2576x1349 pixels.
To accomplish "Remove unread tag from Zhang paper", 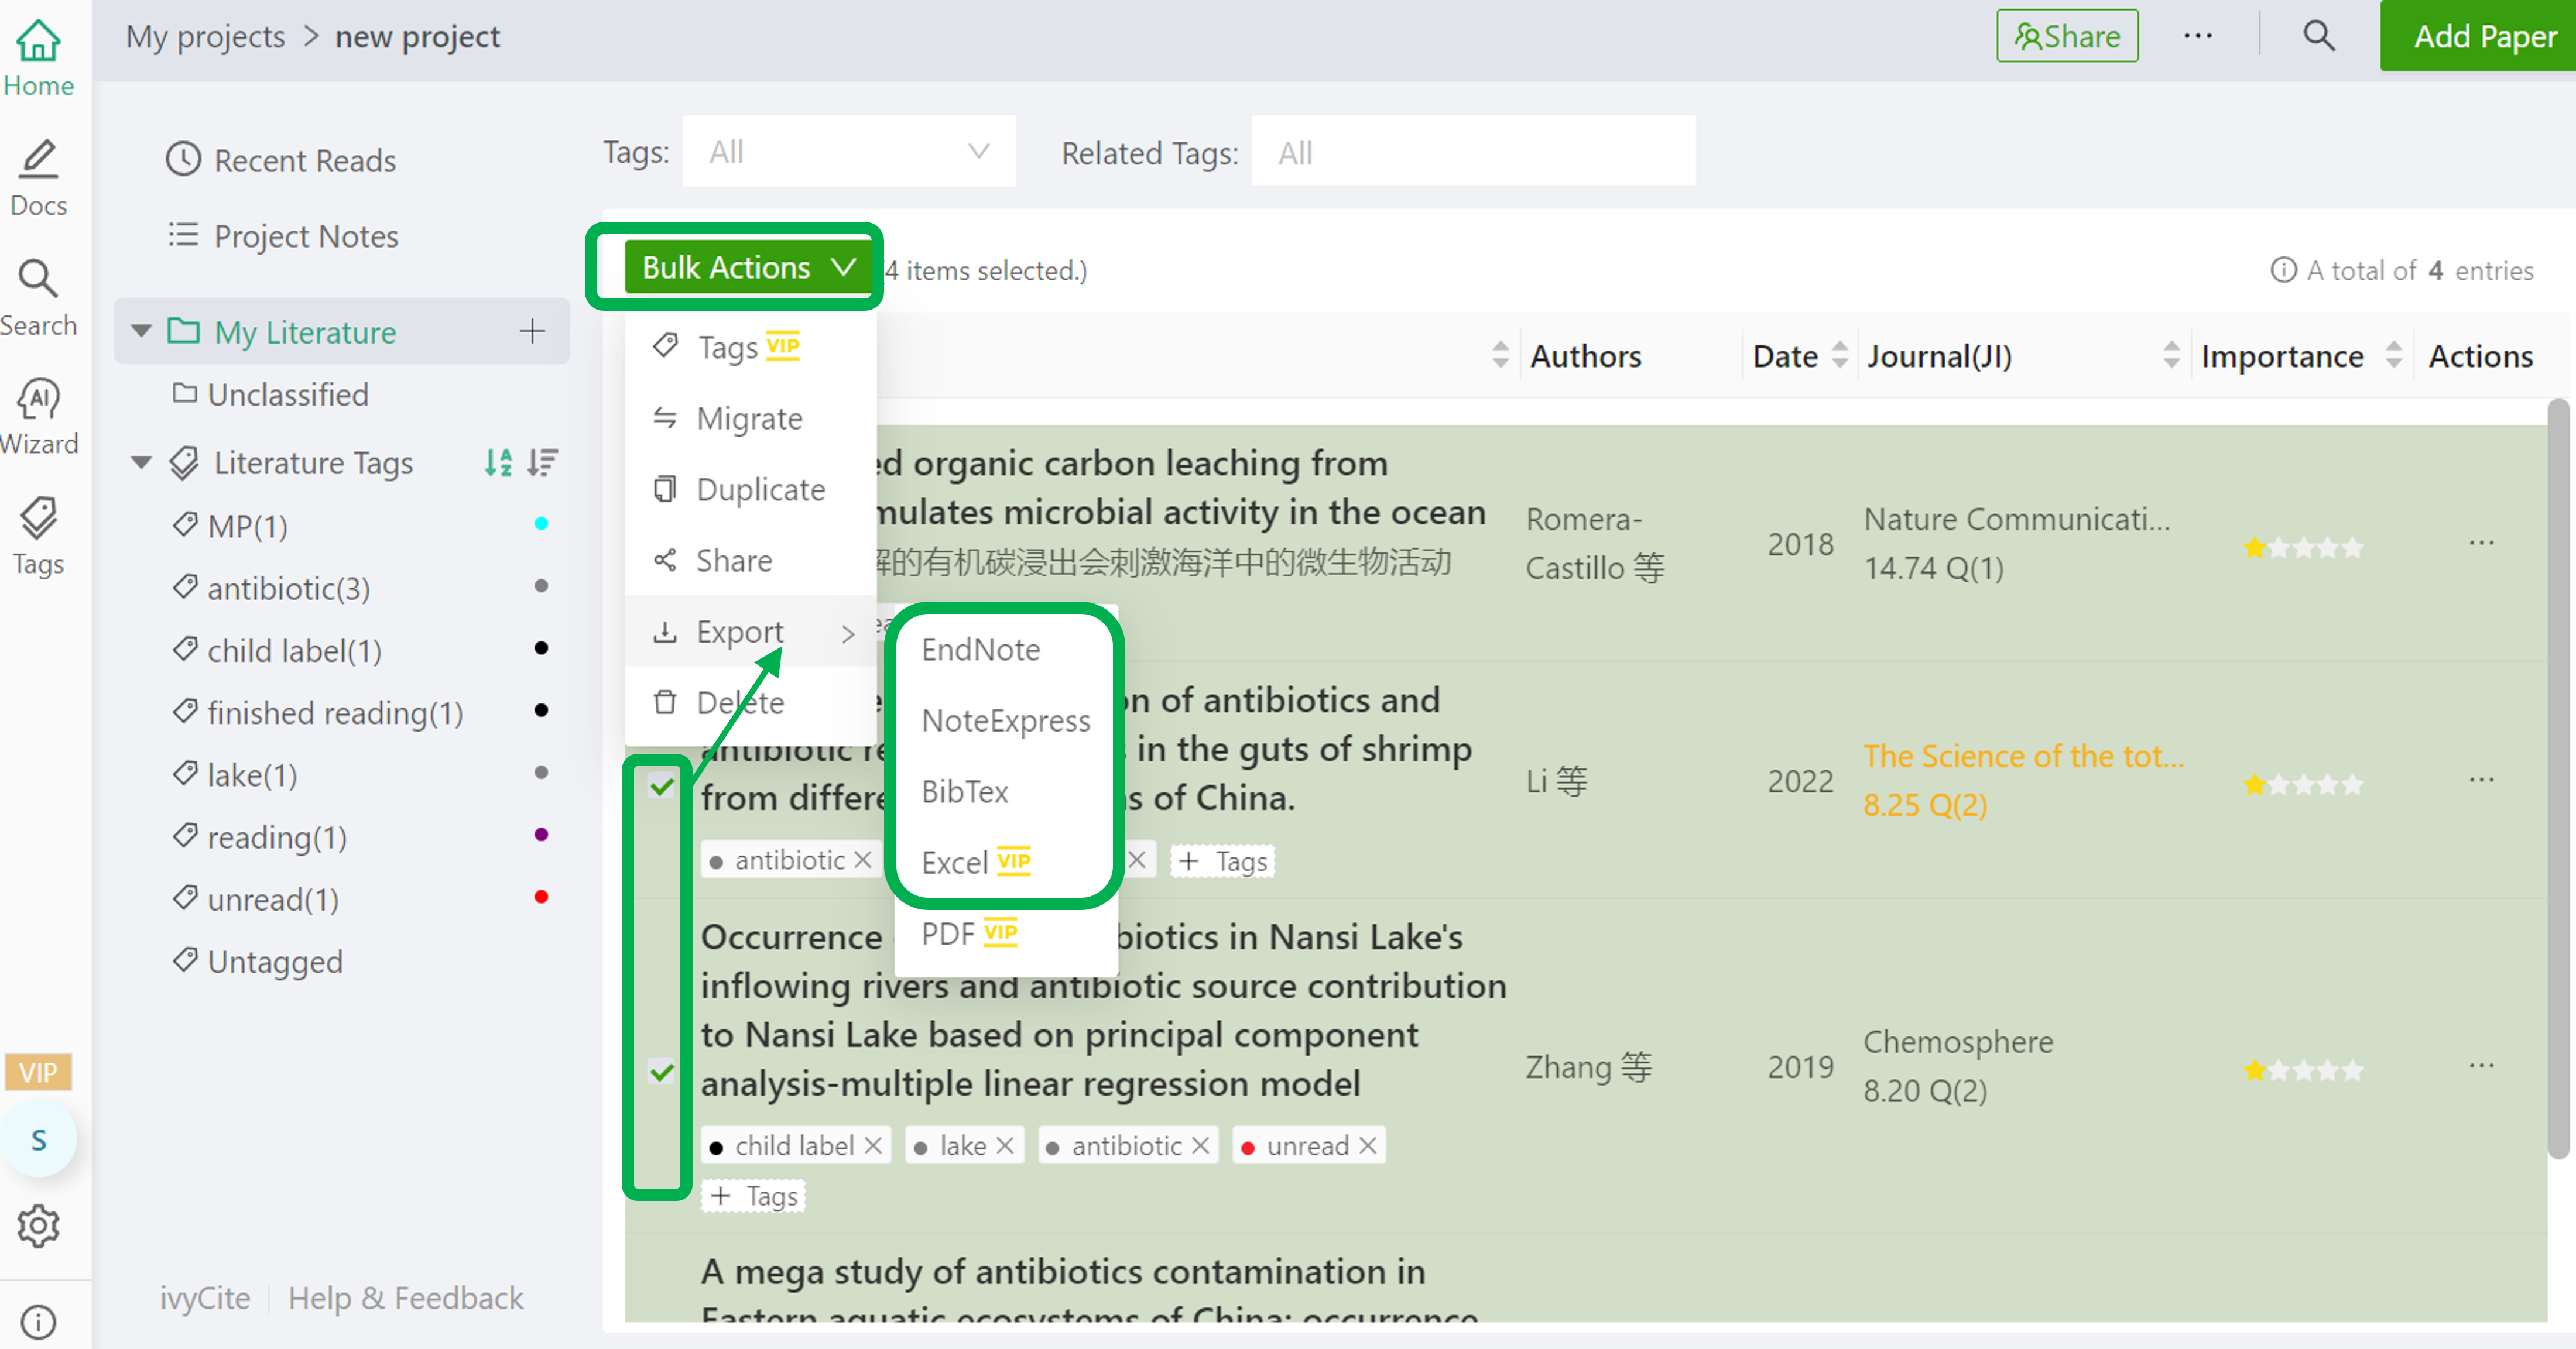I will coord(1368,1146).
